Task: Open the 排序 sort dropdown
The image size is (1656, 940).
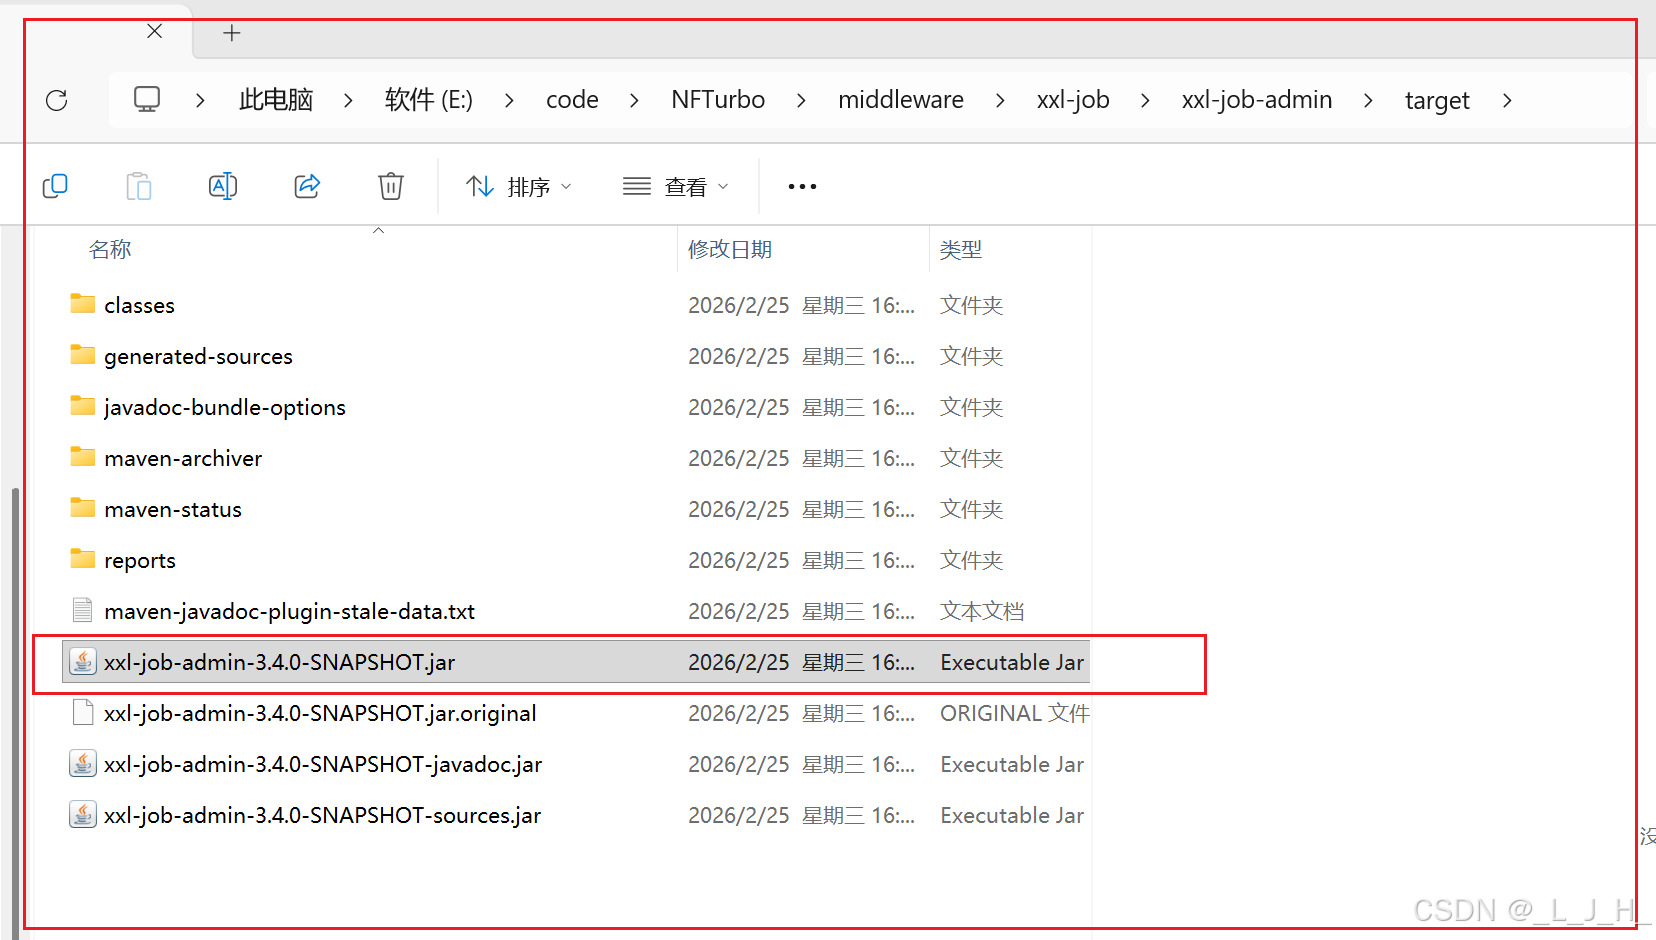Action: pos(519,187)
